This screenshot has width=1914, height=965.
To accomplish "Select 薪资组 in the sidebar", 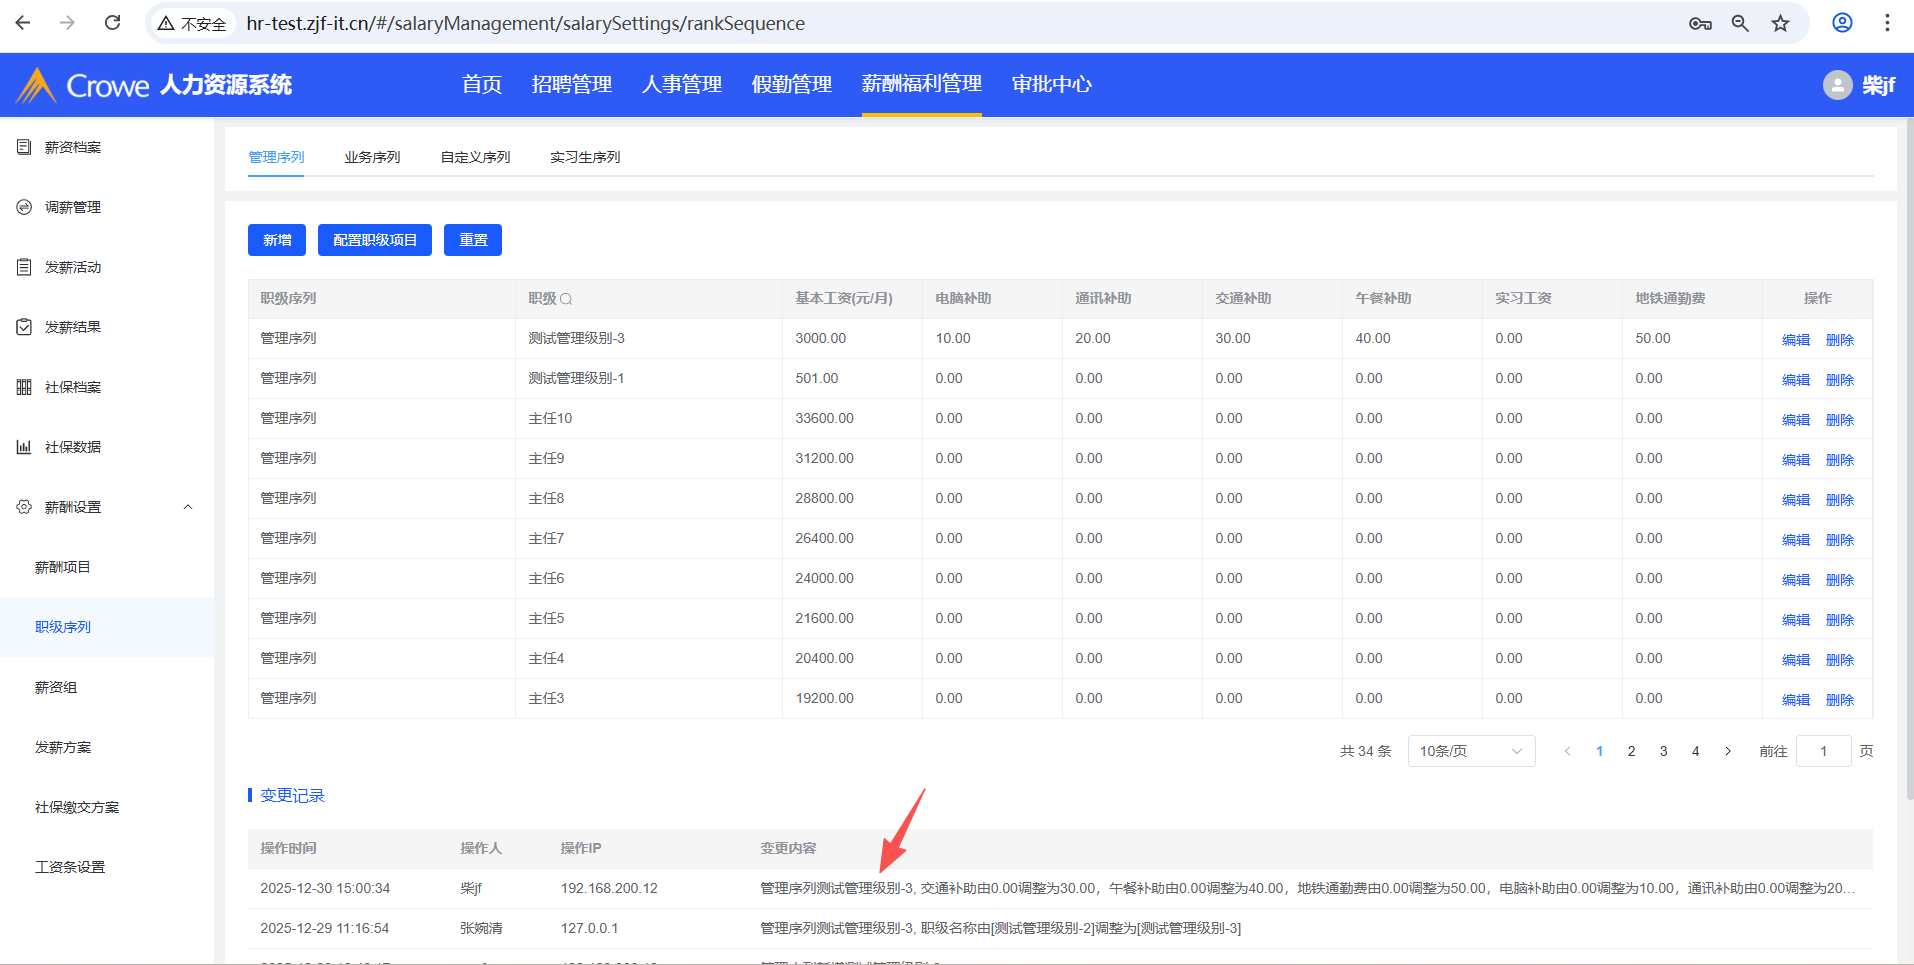I will (56, 687).
